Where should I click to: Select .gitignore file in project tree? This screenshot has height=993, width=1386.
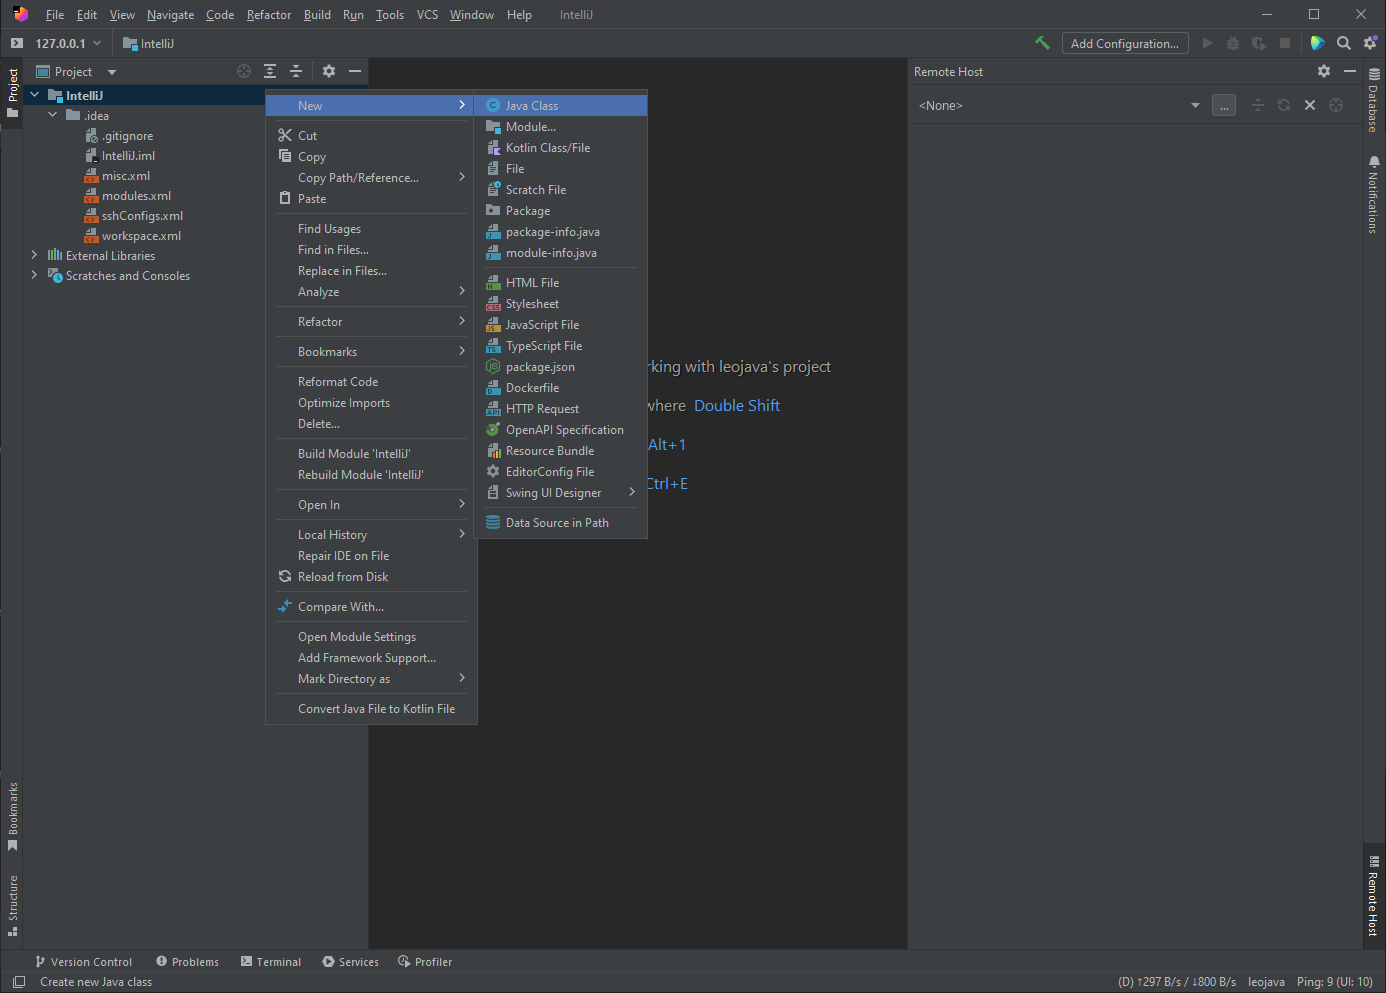click(120, 135)
